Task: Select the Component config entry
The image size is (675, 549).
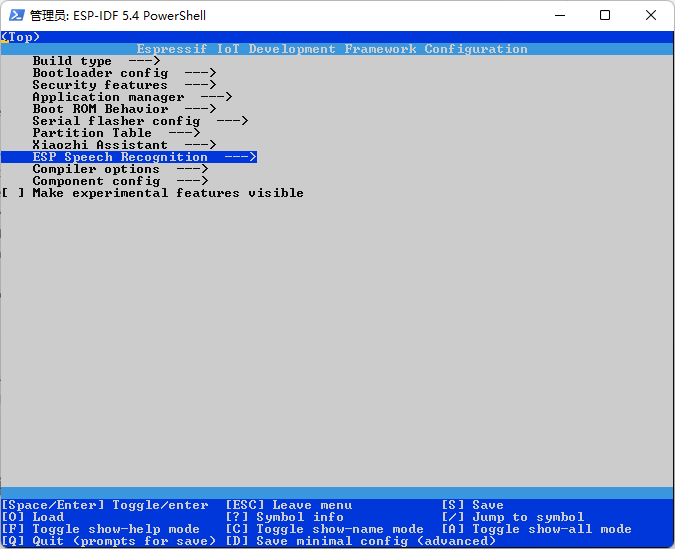Action: [x=120, y=181]
